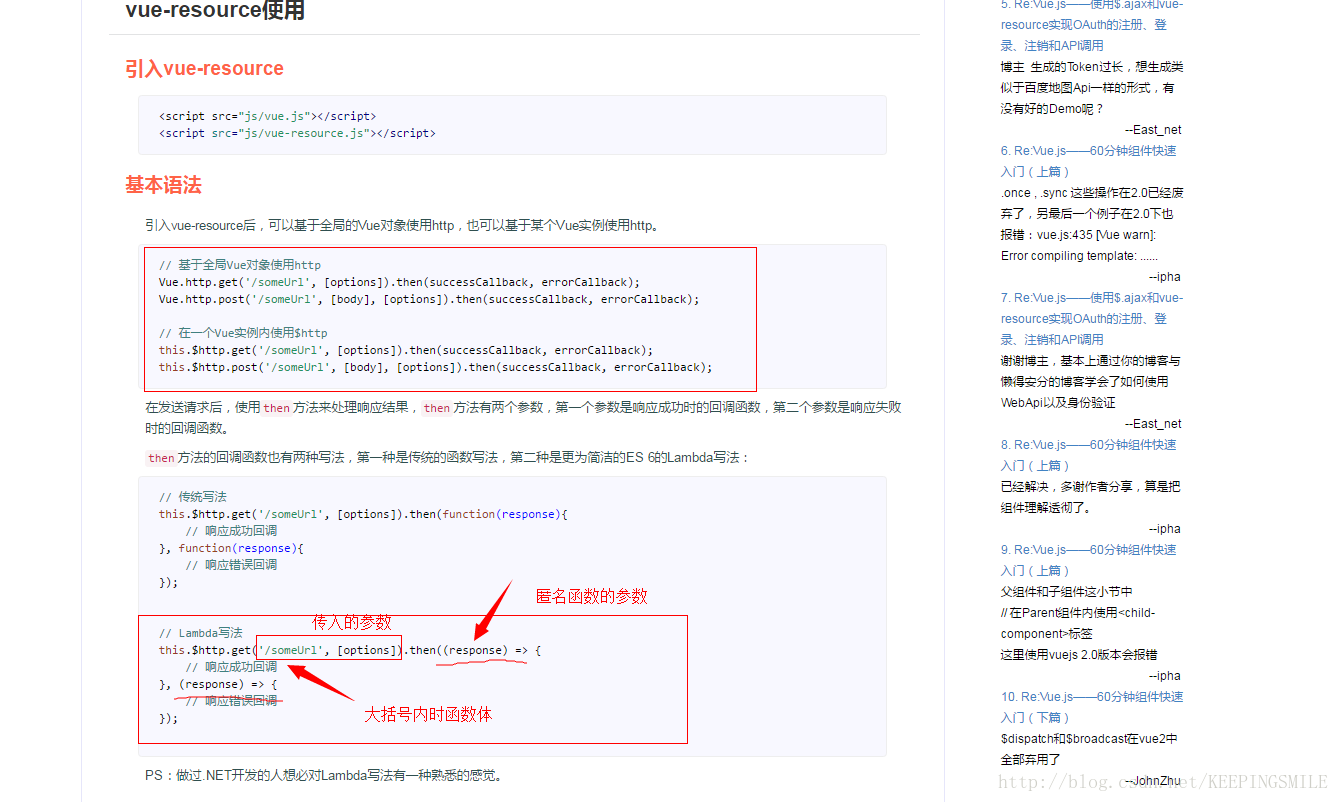The height and width of the screenshot is (802, 1339).
Task: Click the 引入vue-resource section heading
Action: [x=204, y=68]
